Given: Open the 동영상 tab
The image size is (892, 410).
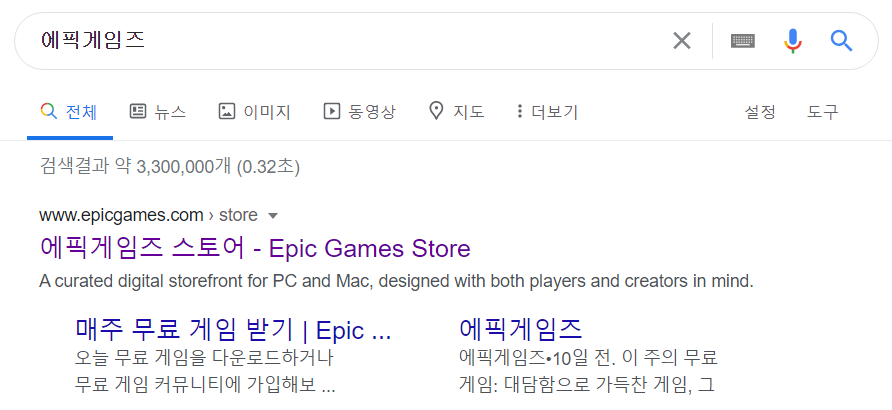Looking at the screenshot, I should (359, 111).
